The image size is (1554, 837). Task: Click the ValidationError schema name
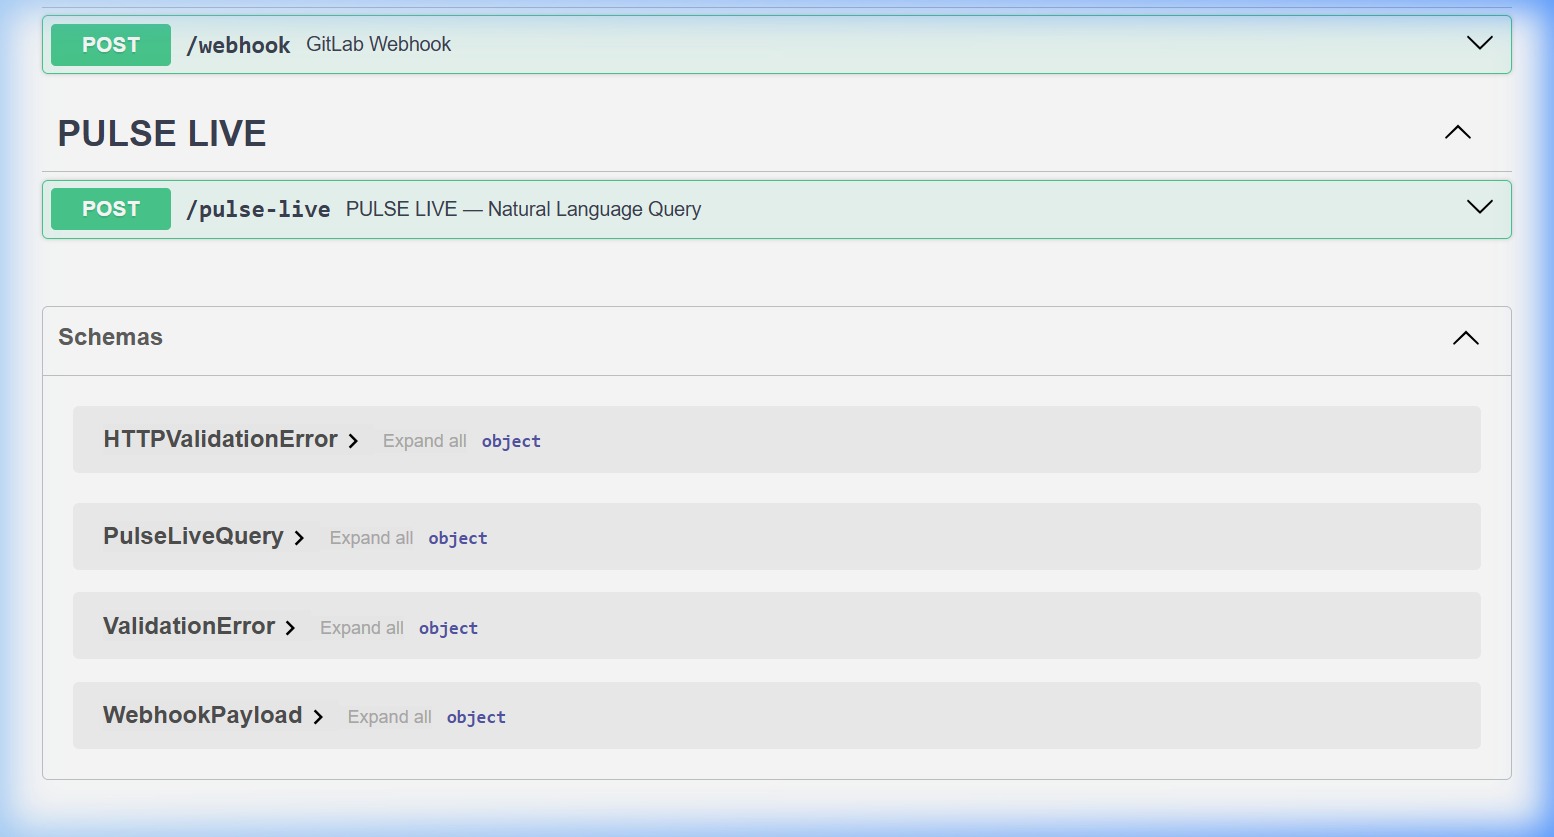189,626
